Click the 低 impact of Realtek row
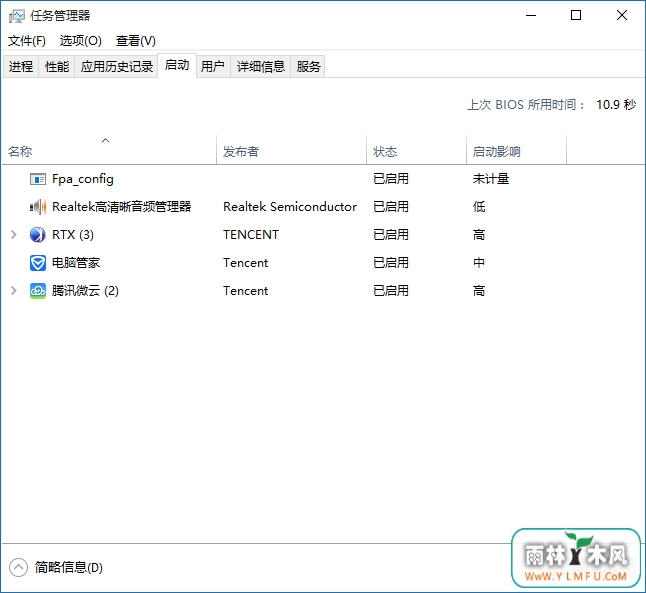This screenshot has width=646, height=593. (479, 207)
